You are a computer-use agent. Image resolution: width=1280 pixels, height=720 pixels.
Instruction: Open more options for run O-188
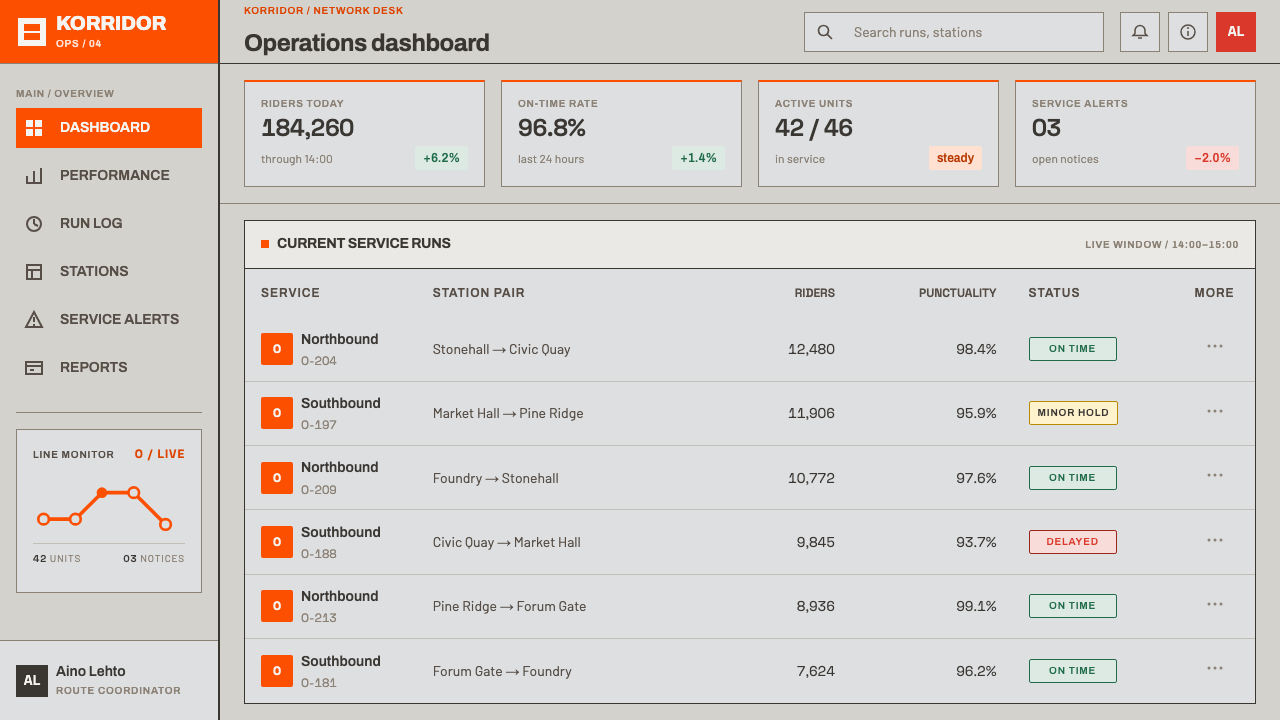(x=1215, y=540)
